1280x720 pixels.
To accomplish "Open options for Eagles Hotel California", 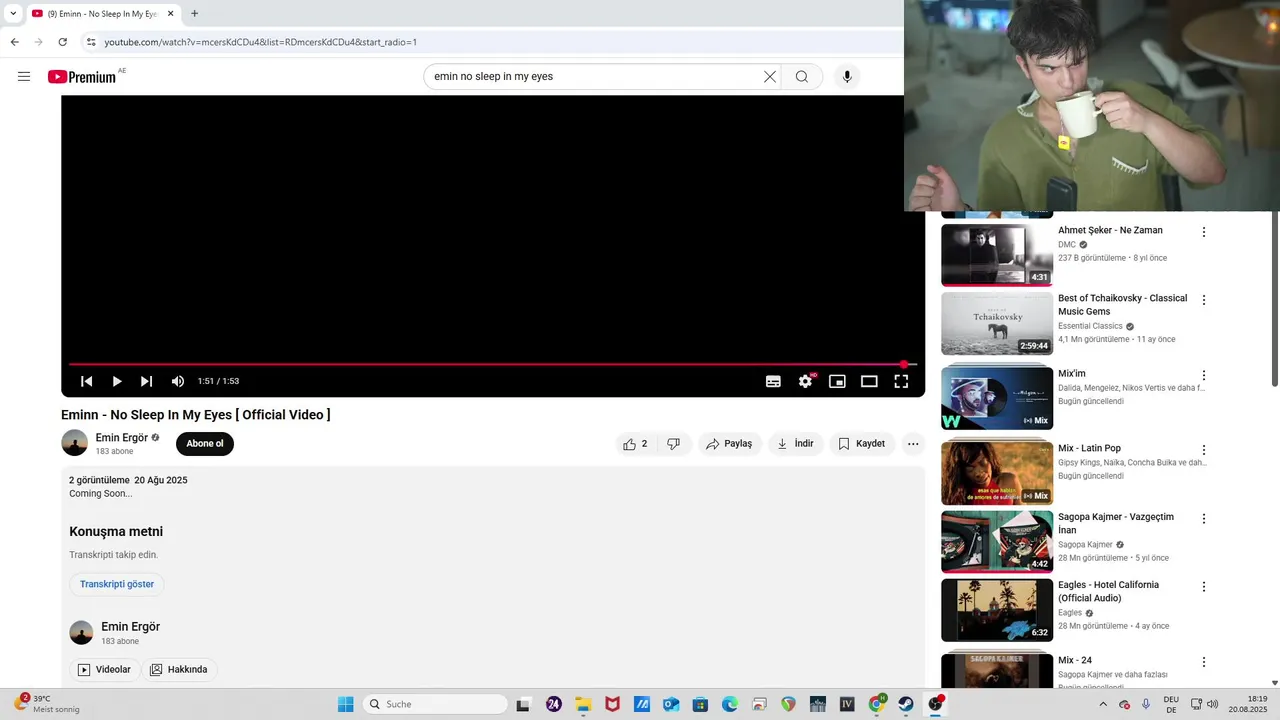I will point(1204,587).
